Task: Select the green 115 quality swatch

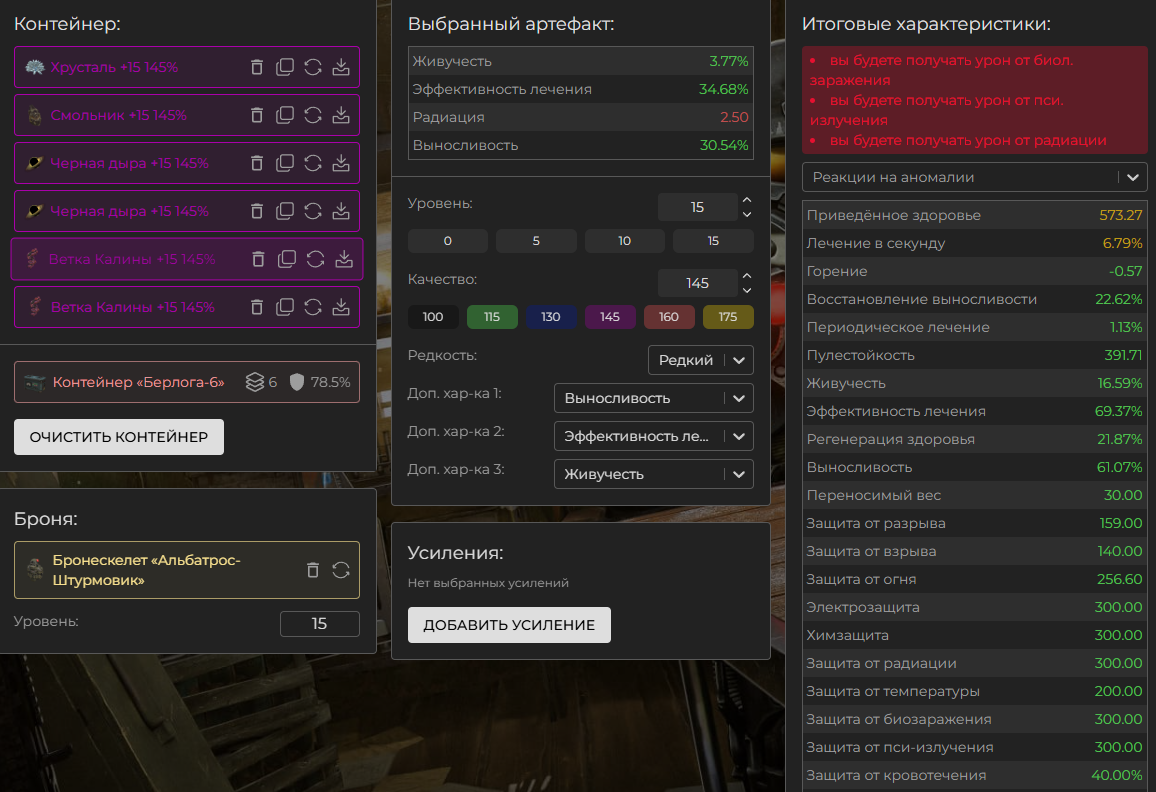Action: pos(492,317)
